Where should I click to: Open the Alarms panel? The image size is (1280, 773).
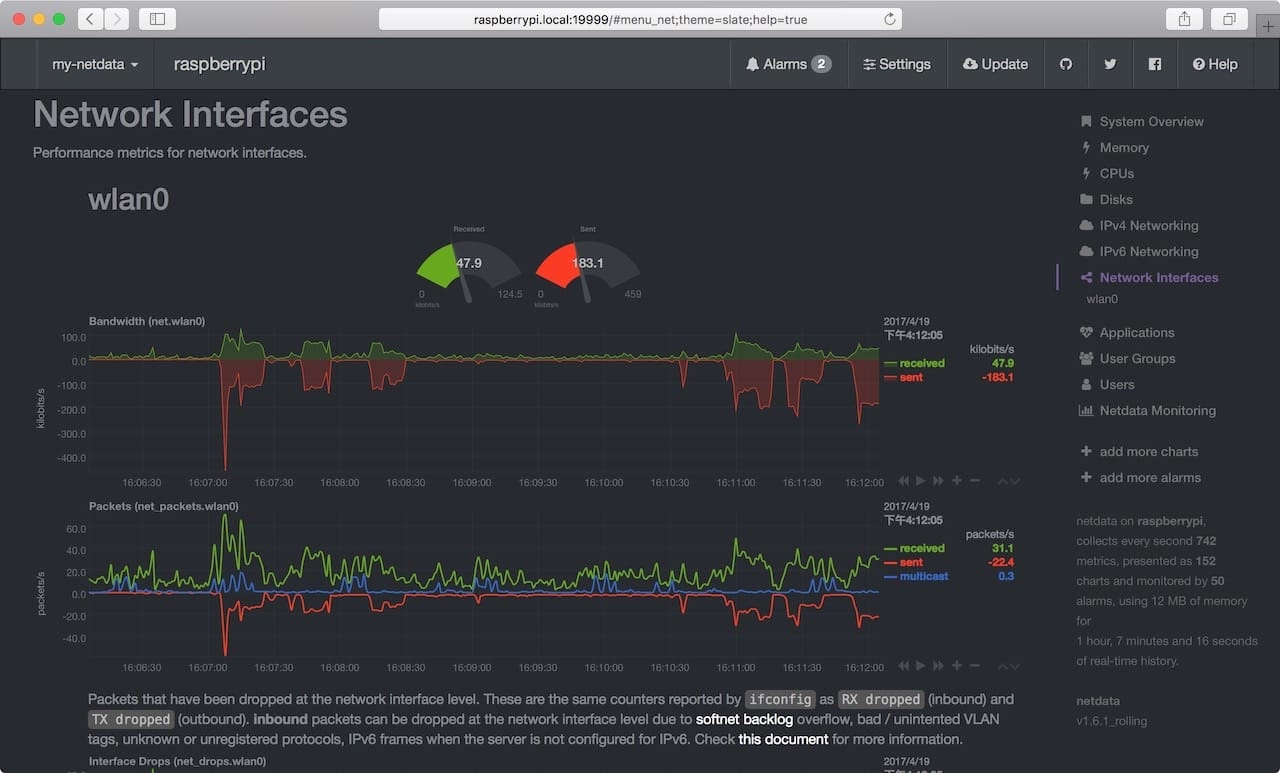[x=789, y=64]
